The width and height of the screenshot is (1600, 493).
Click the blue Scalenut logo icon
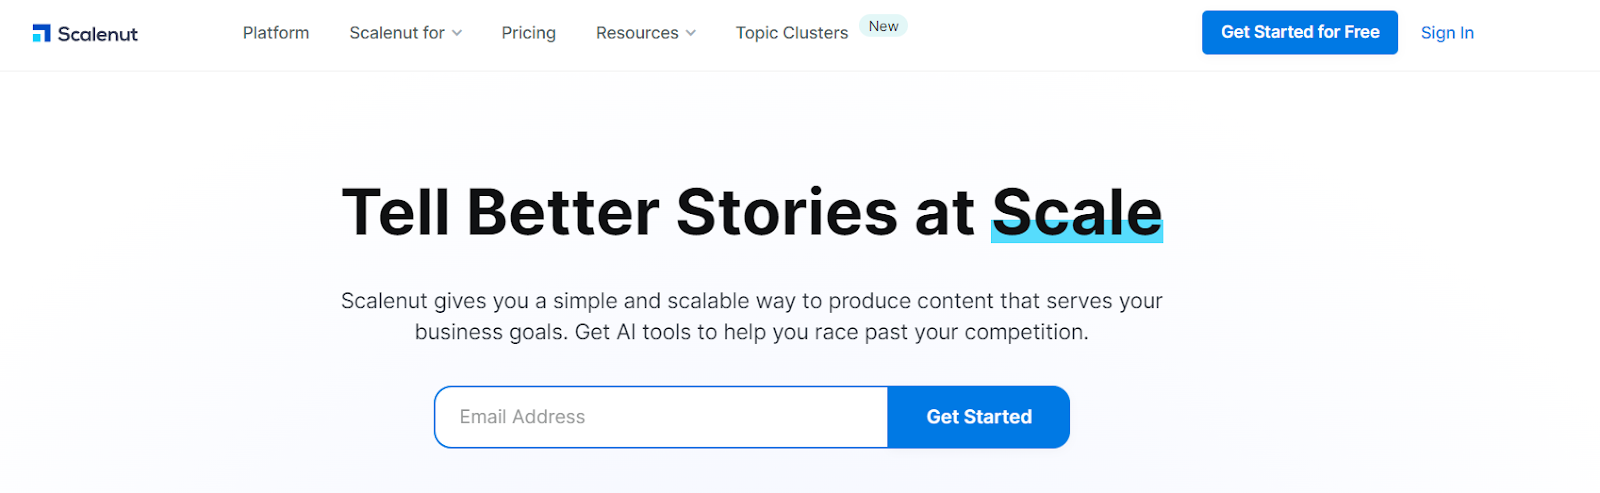click(x=41, y=33)
